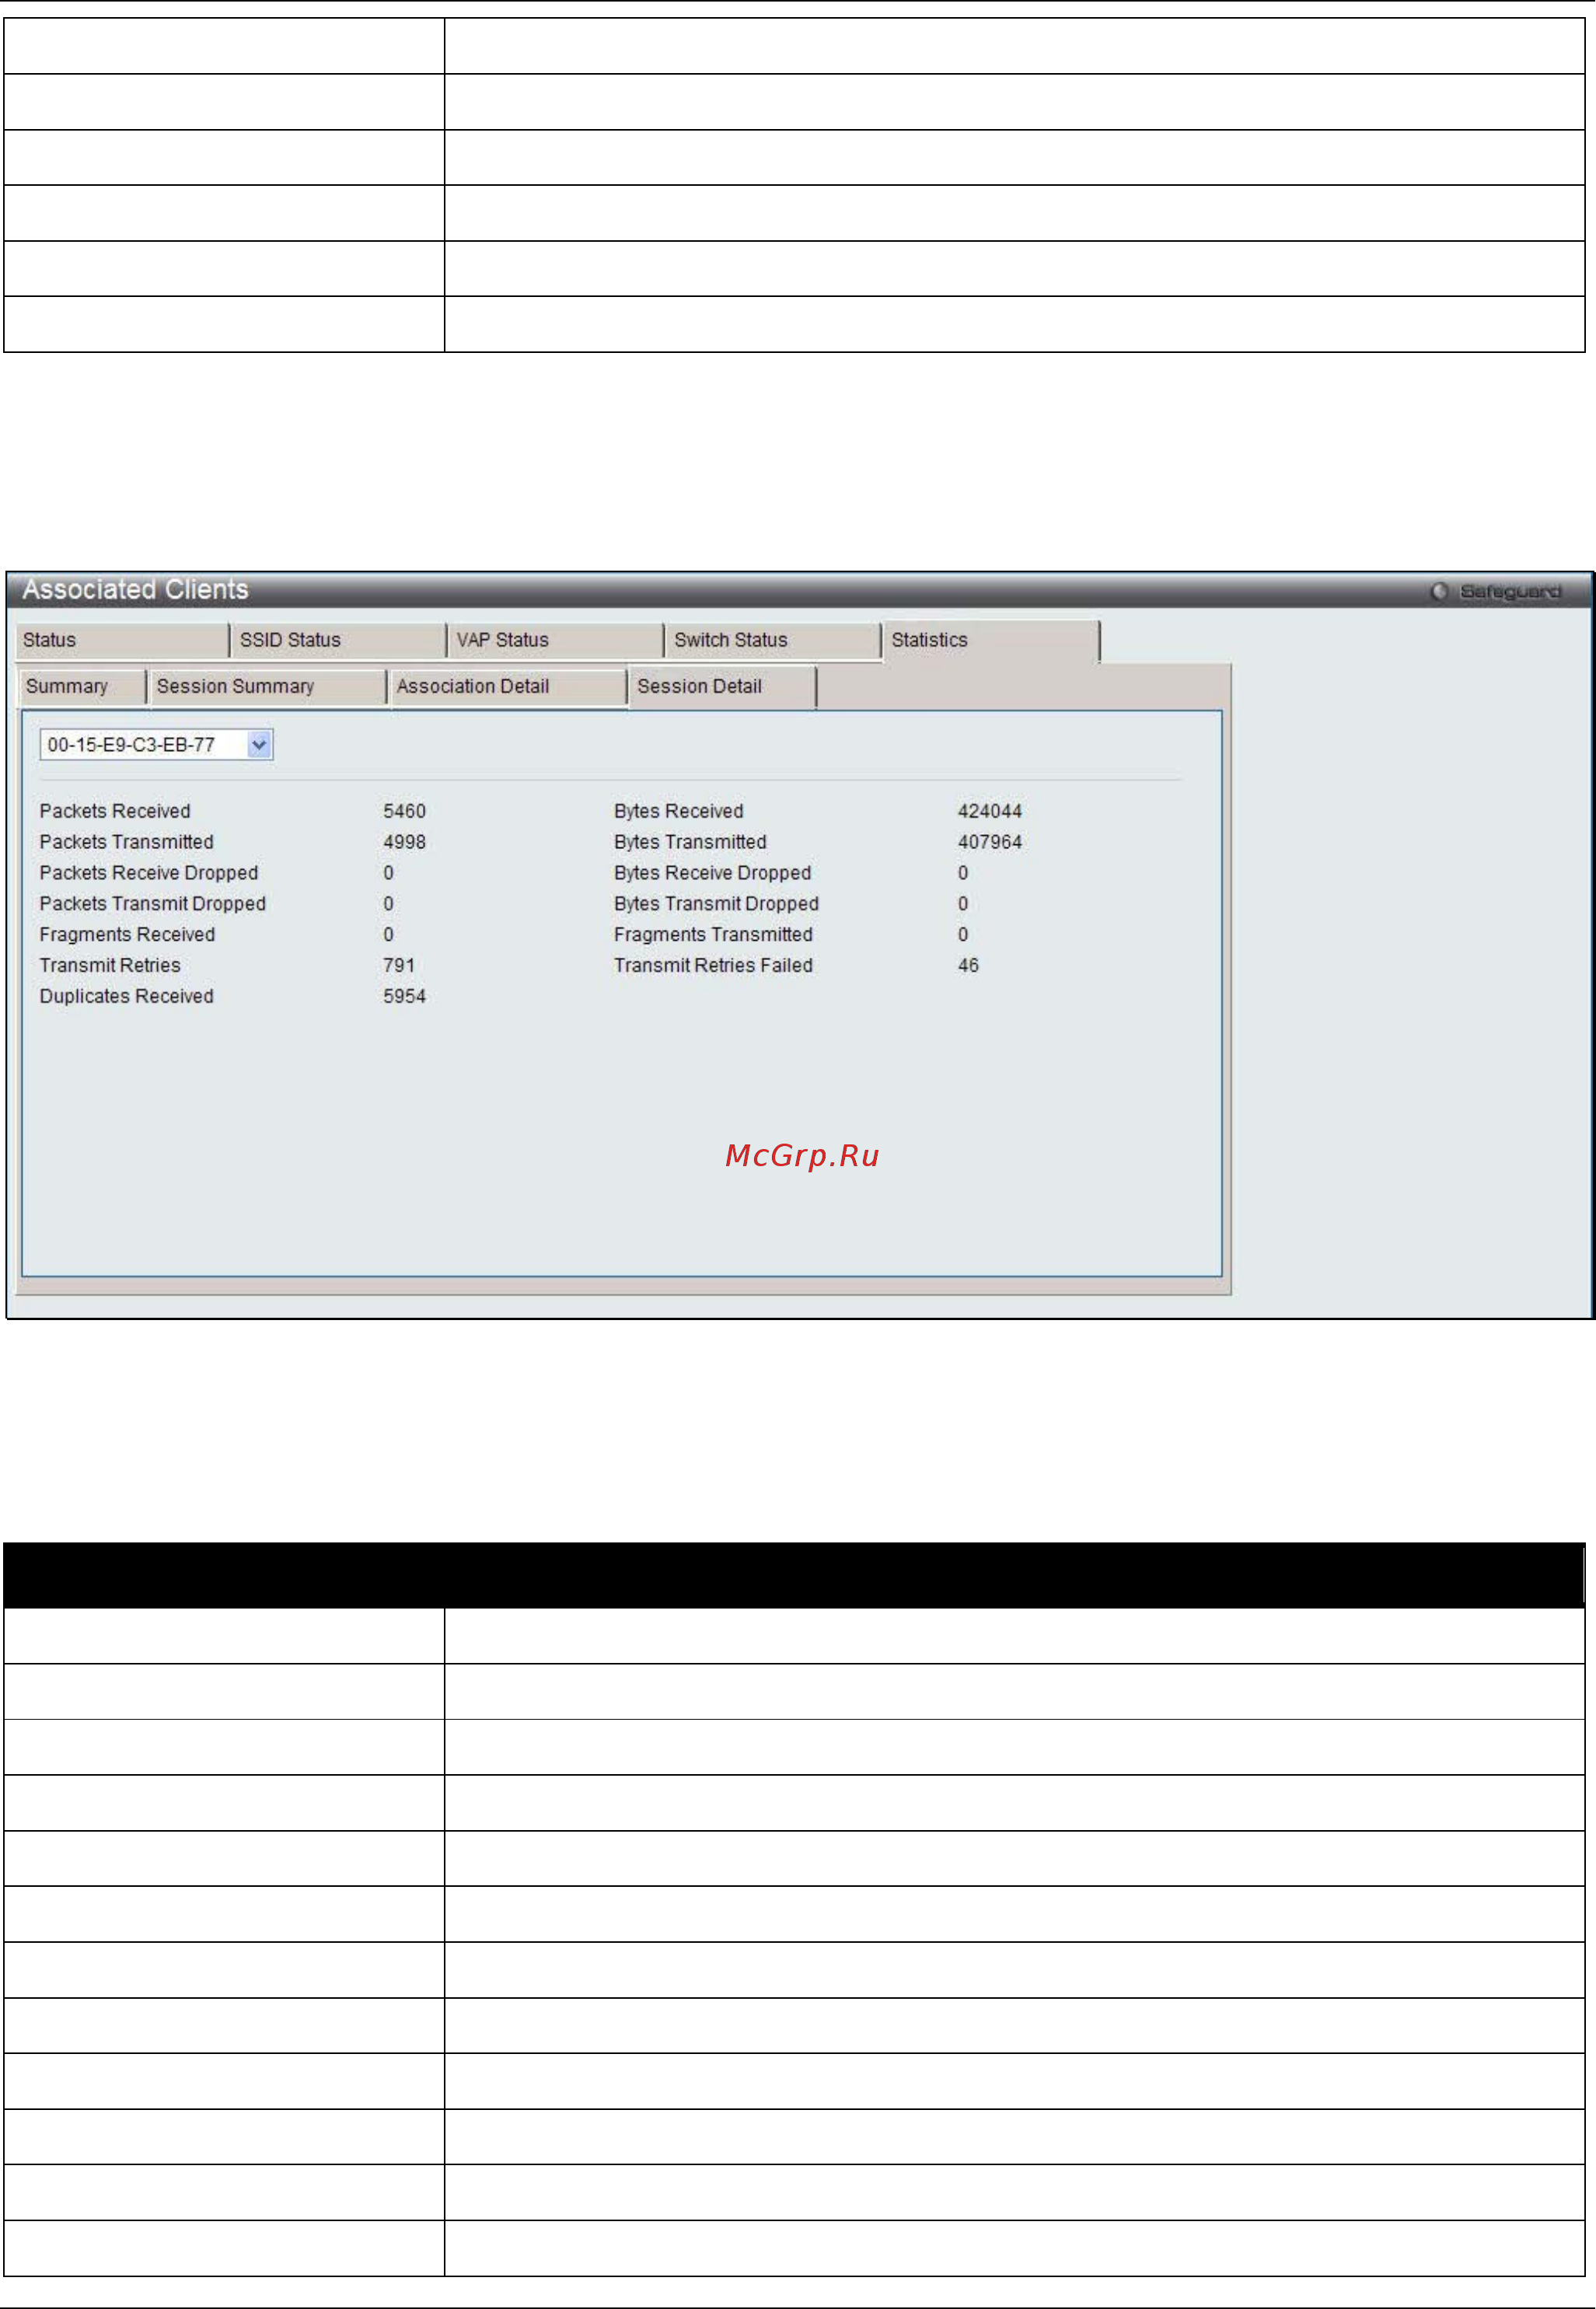Screen dimensions: 1596x2309
Task: Click the Transmit Retries value 791
Action: (399, 965)
